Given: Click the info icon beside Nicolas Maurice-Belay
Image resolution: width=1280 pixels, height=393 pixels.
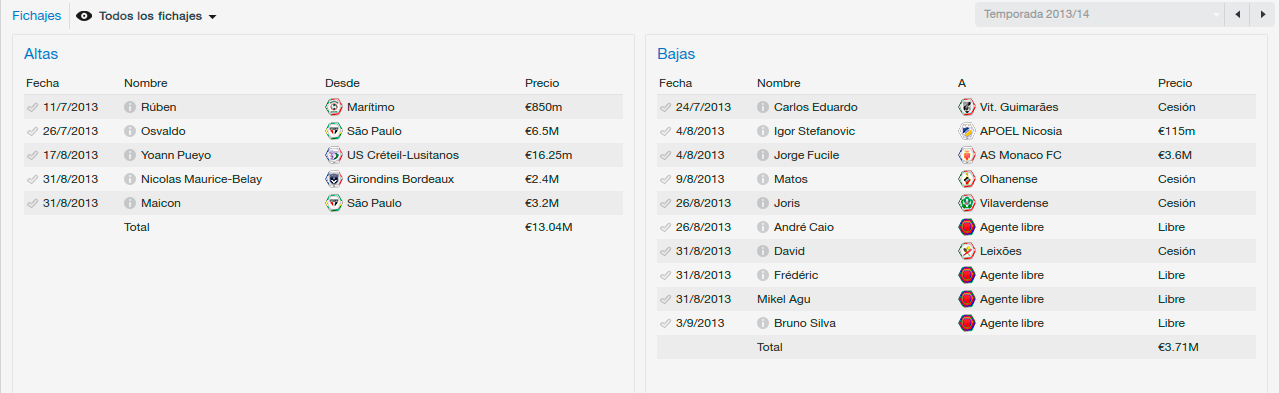Looking at the screenshot, I should pos(130,179).
